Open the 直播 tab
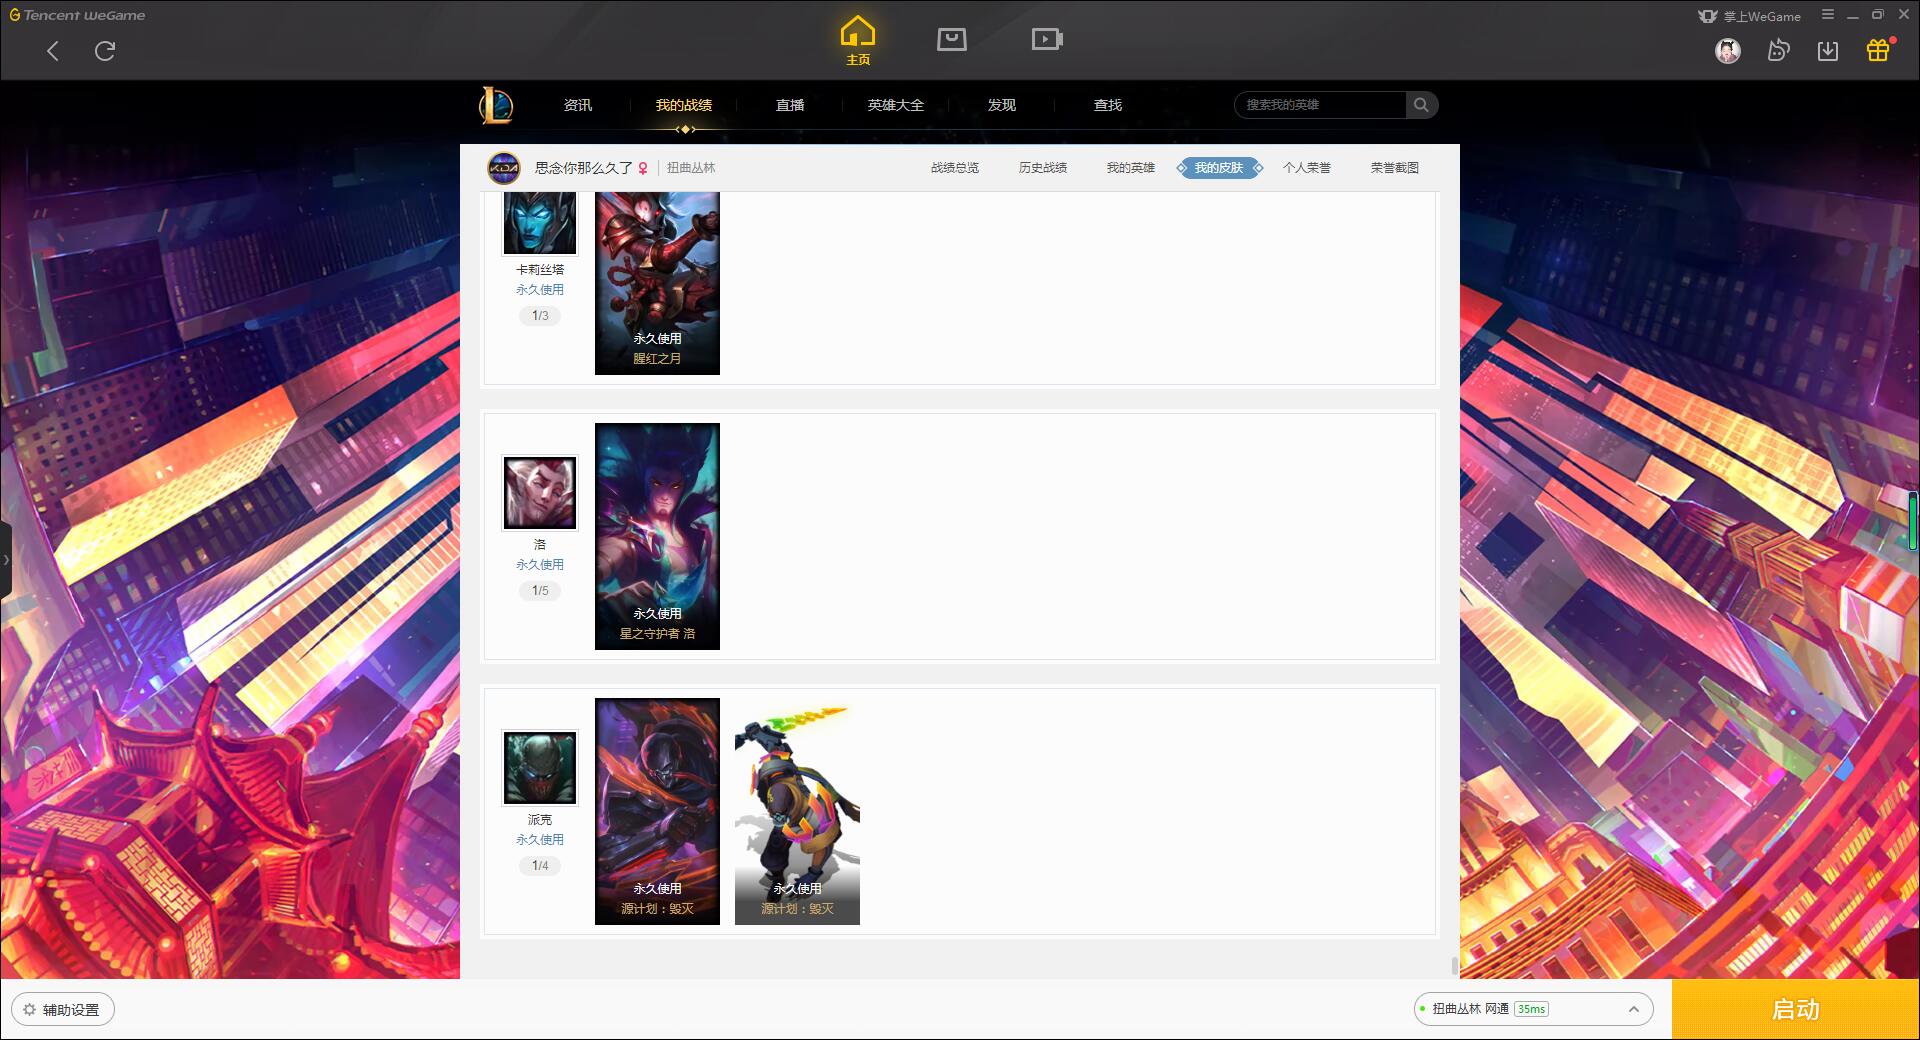This screenshot has height=1040, width=1920. click(790, 105)
